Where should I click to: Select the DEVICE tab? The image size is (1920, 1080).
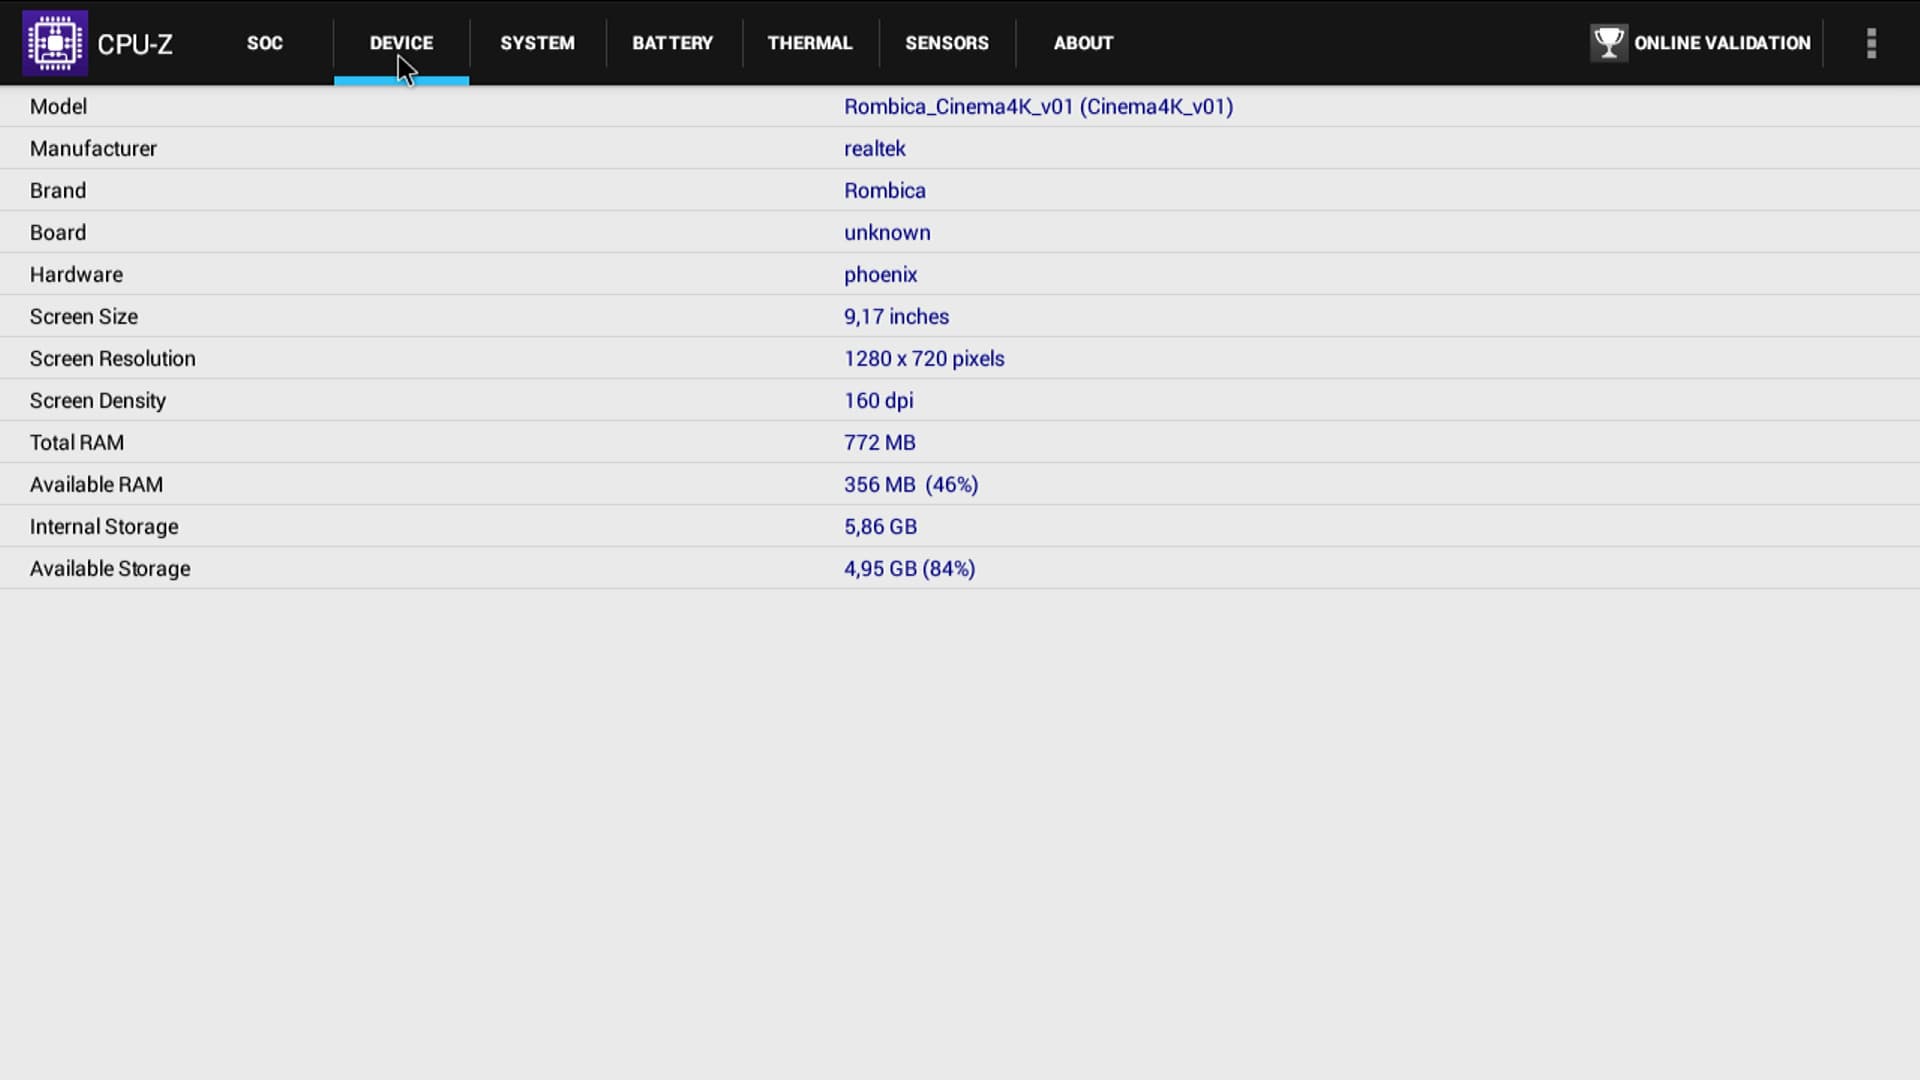click(401, 43)
